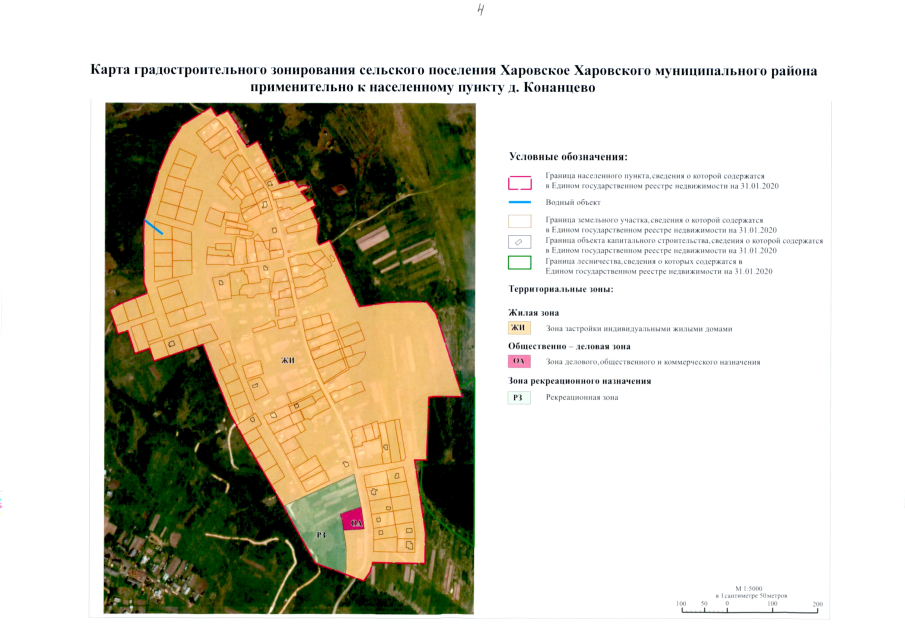Click the 'Рекреационная зона' legend text
Viewport: 905px width, 640px height.
(x=582, y=397)
